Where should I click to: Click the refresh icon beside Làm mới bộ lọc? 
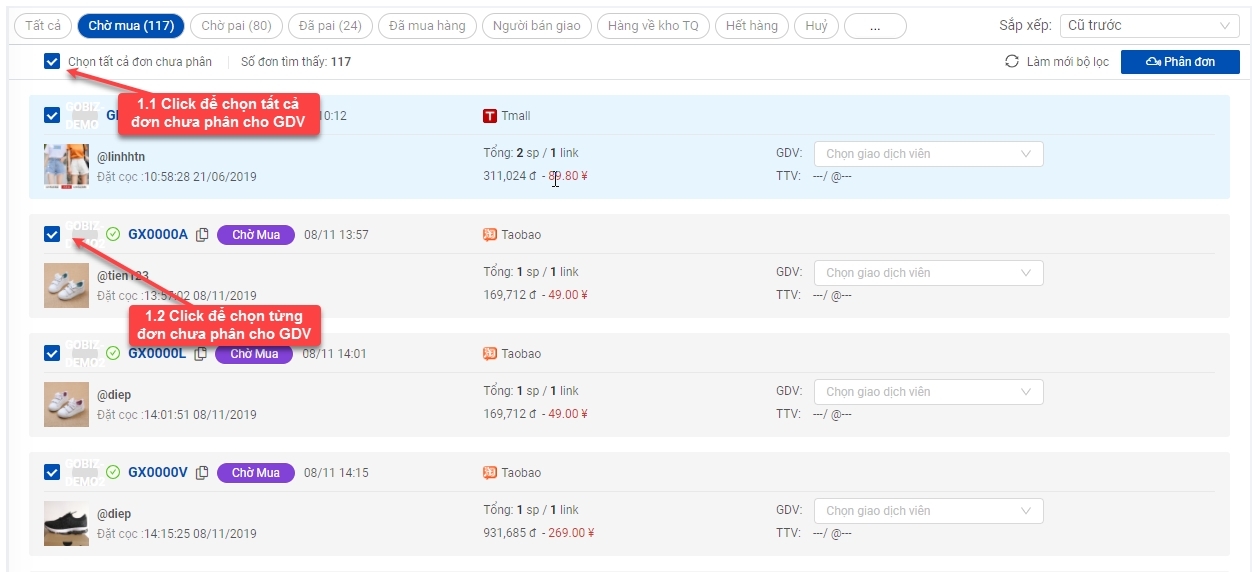click(x=1012, y=62)
